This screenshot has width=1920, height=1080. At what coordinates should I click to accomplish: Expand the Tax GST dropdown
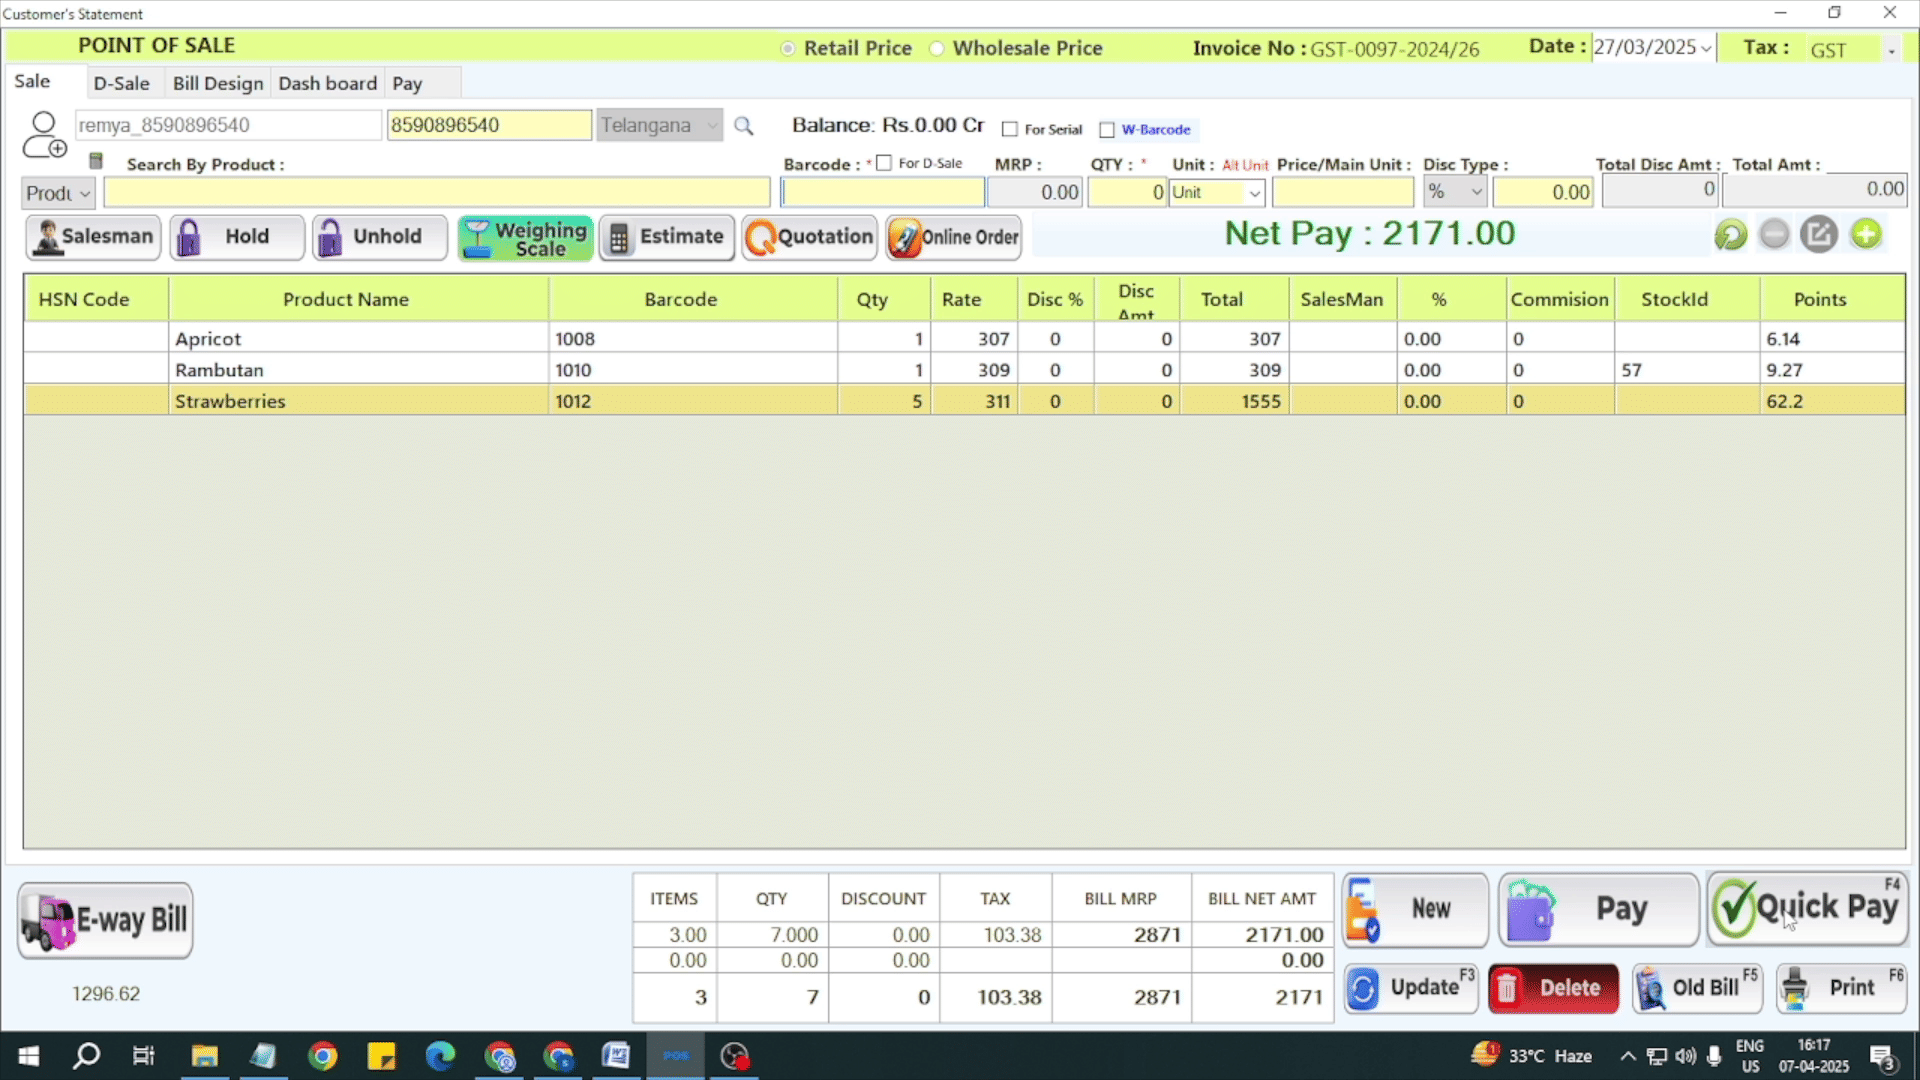[x=1891, y=50]
